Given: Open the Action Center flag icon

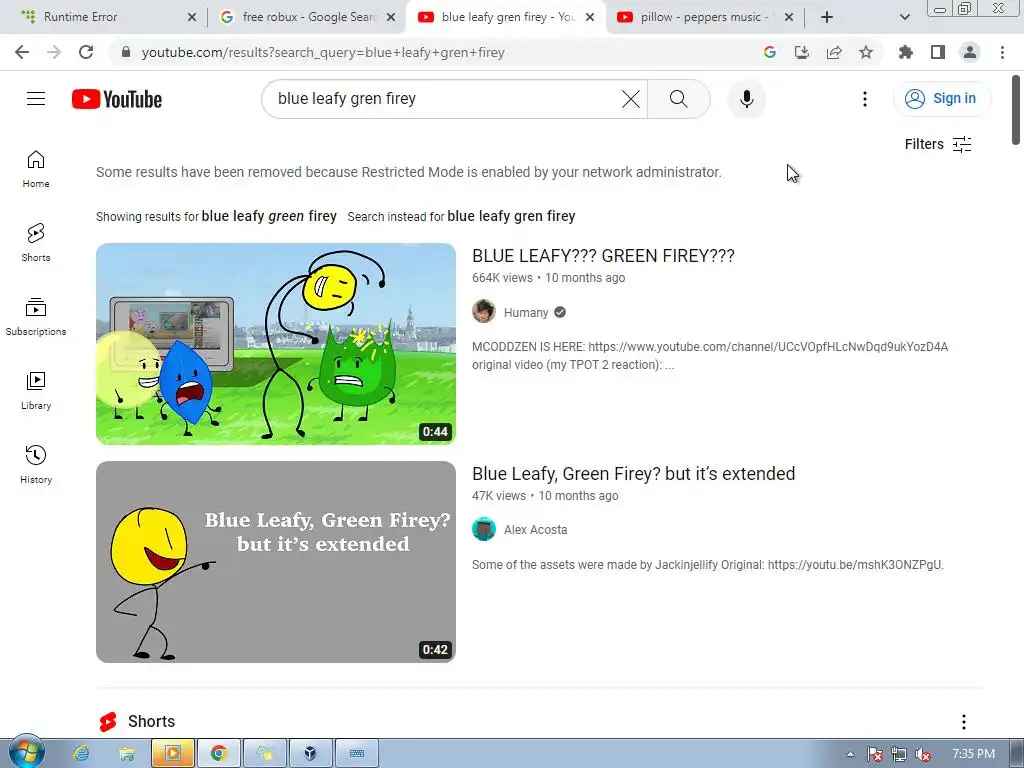Looking at the screenshot, I should (x=874, y=754).
